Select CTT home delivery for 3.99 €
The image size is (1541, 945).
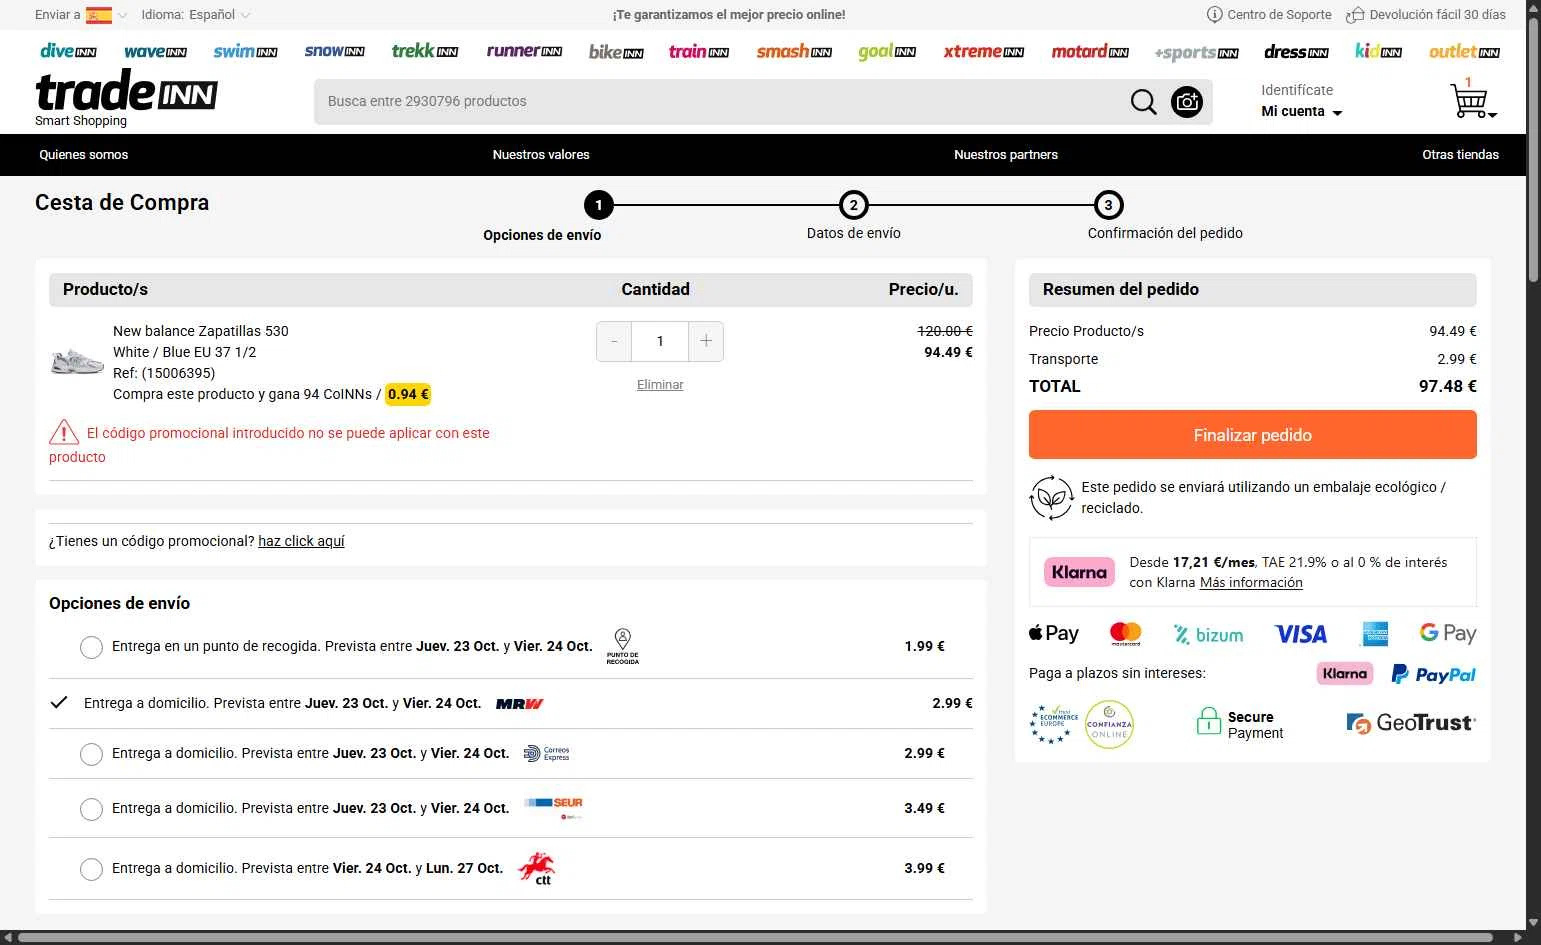(91, 869)
